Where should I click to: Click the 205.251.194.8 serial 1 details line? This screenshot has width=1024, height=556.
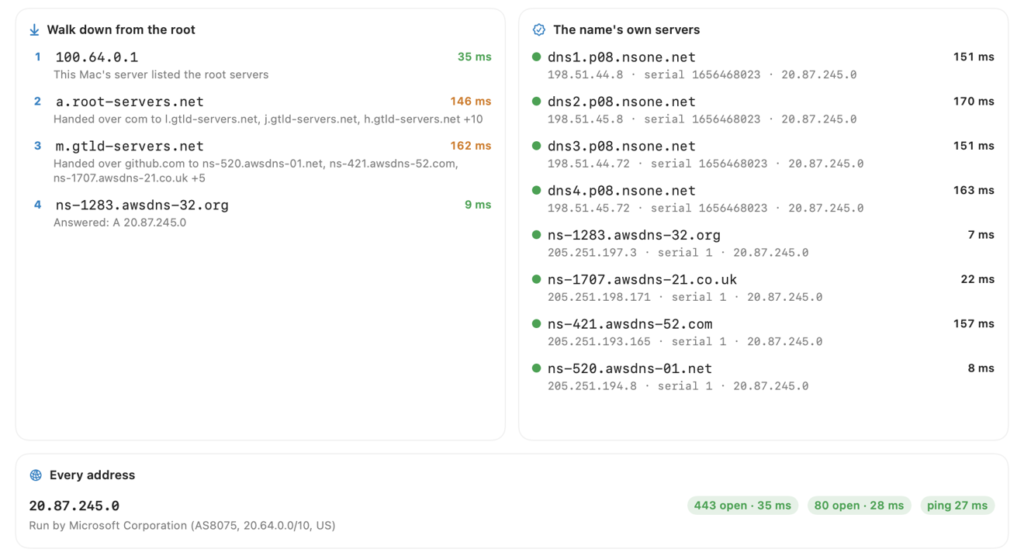[x=678, y=385]
